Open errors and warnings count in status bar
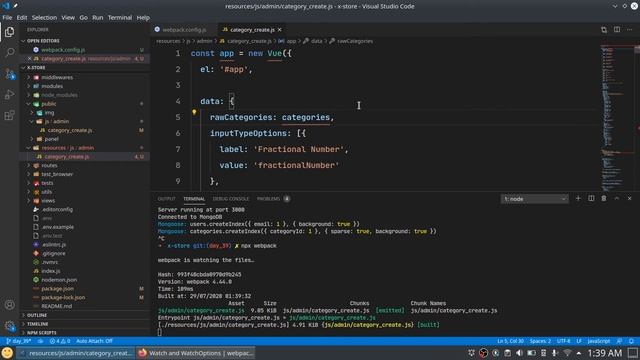This screenshot has width=640, height=360. pos(60,341)
